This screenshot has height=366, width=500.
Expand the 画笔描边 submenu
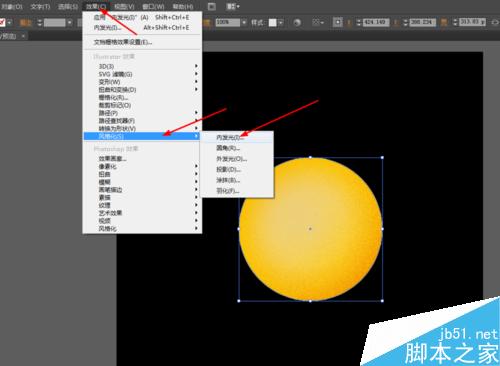click(x=142, y=190)
